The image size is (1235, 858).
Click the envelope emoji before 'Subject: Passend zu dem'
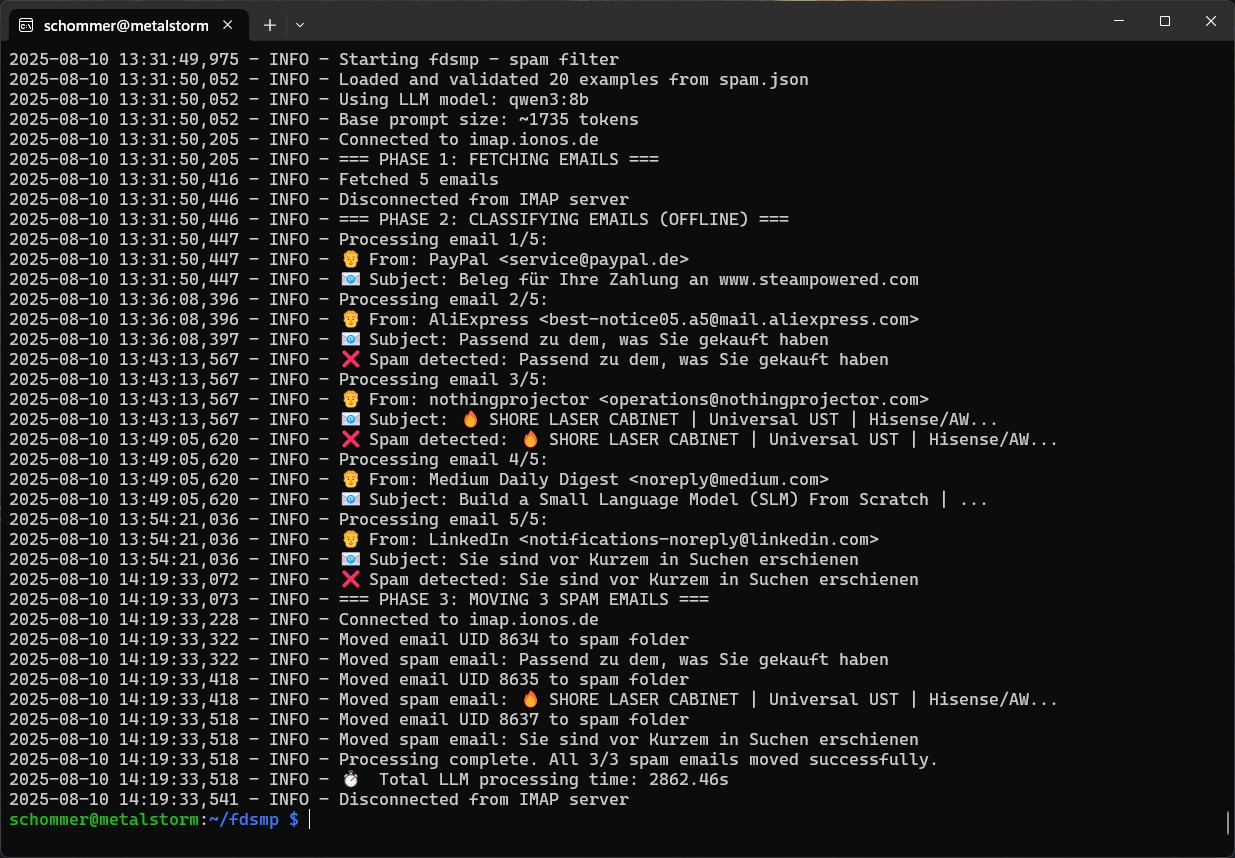pyautogui.click(x=349, y=339)
